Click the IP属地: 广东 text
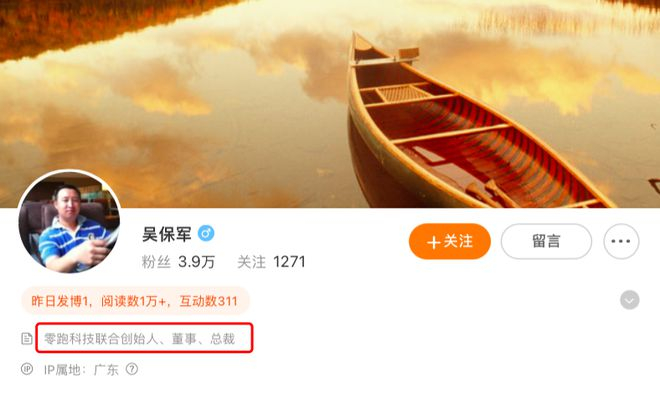660x405 pixels. coord(81,370)
